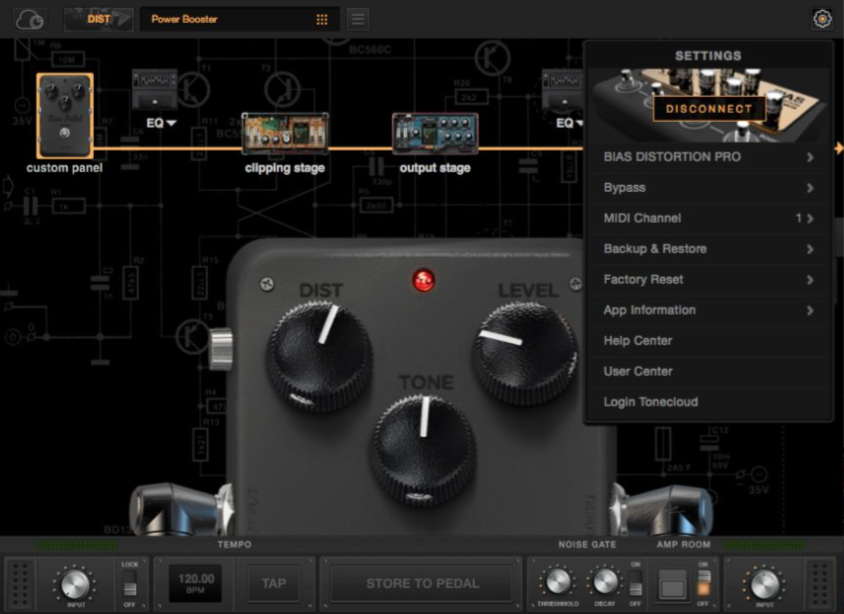
Task: Expand the Bypass chevron
Action: pos(810,188)
